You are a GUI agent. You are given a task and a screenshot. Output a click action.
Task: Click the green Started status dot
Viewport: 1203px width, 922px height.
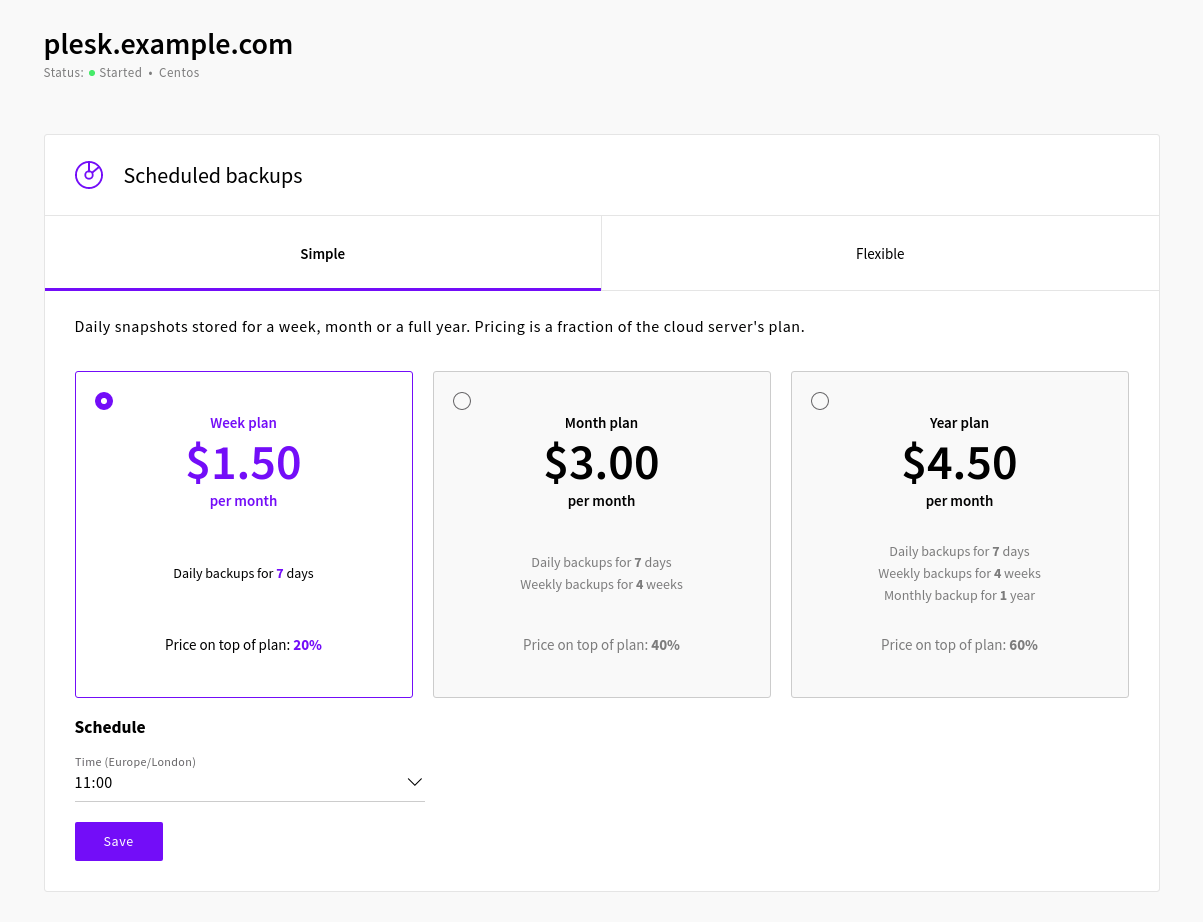pos(92,73)
